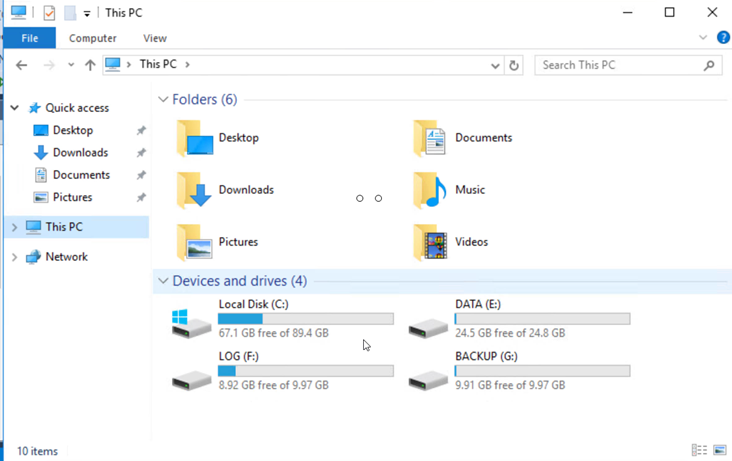
Task: Click the Quick access label
Action: 77,108
